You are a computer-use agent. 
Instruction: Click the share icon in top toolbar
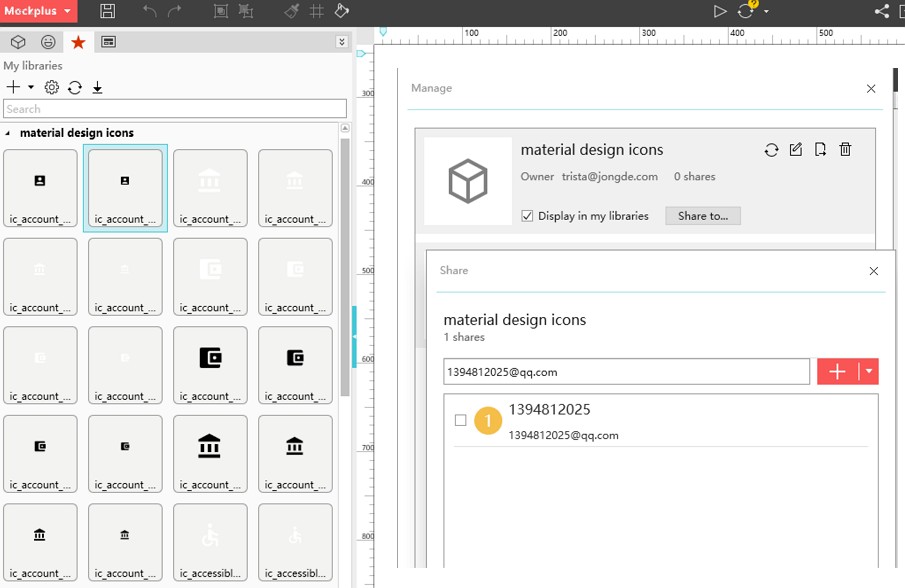pyautogui.click(x=881, y=11)
